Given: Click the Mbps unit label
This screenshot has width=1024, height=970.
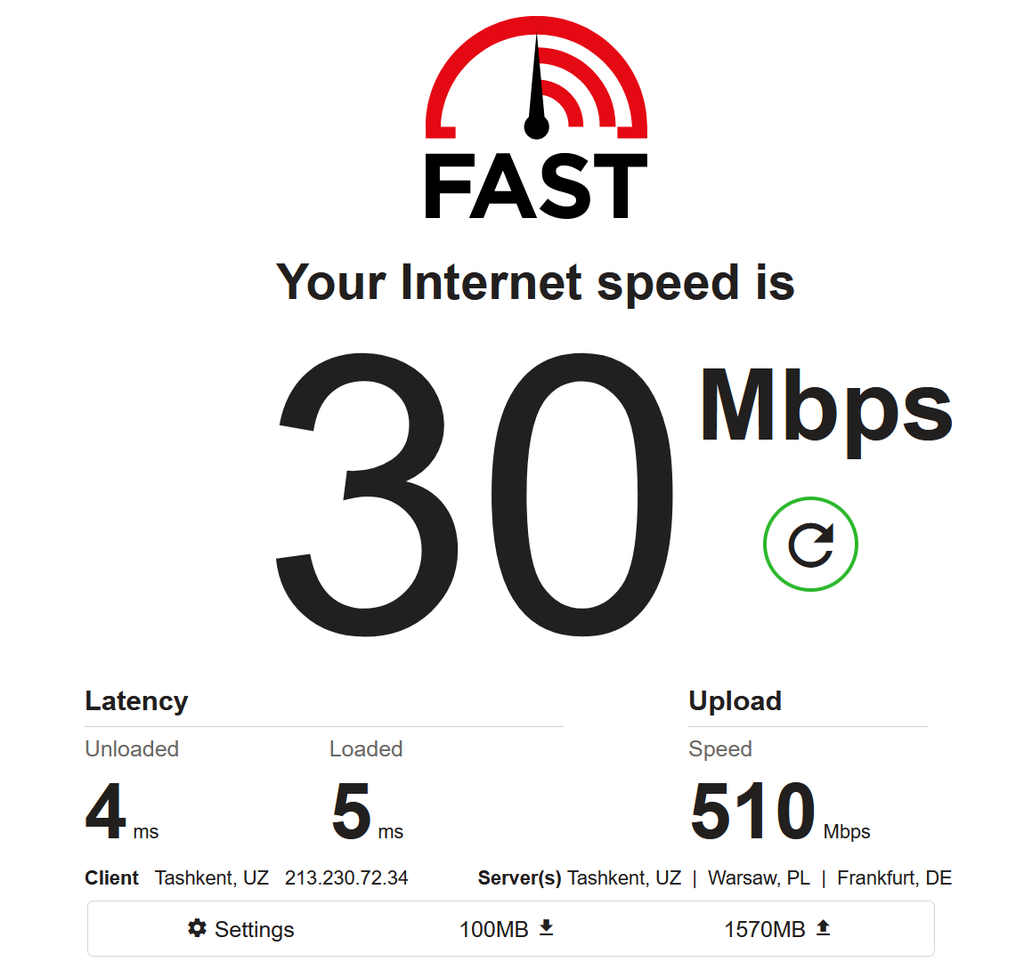Looking at the screenshot, I should (x=825, y=410).
